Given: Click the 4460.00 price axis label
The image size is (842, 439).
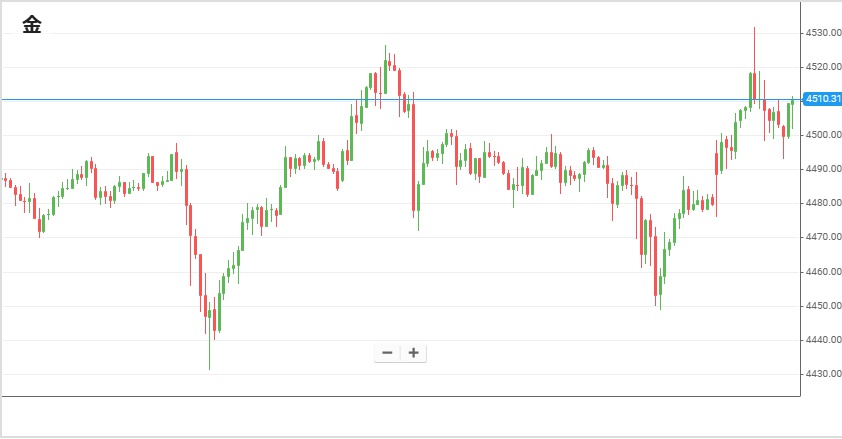Looking at the screenshot, I should (820, 272).
